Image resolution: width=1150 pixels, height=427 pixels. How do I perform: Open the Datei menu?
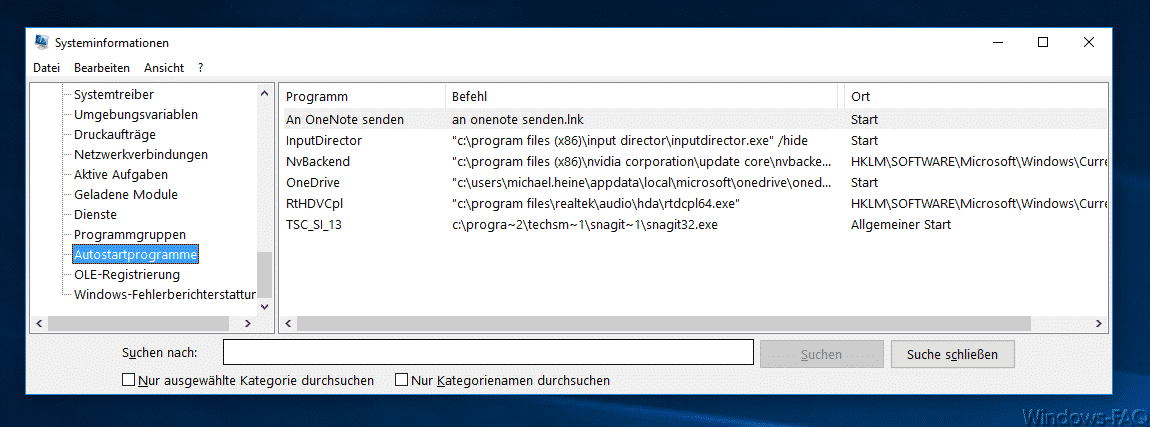point(46,67)
